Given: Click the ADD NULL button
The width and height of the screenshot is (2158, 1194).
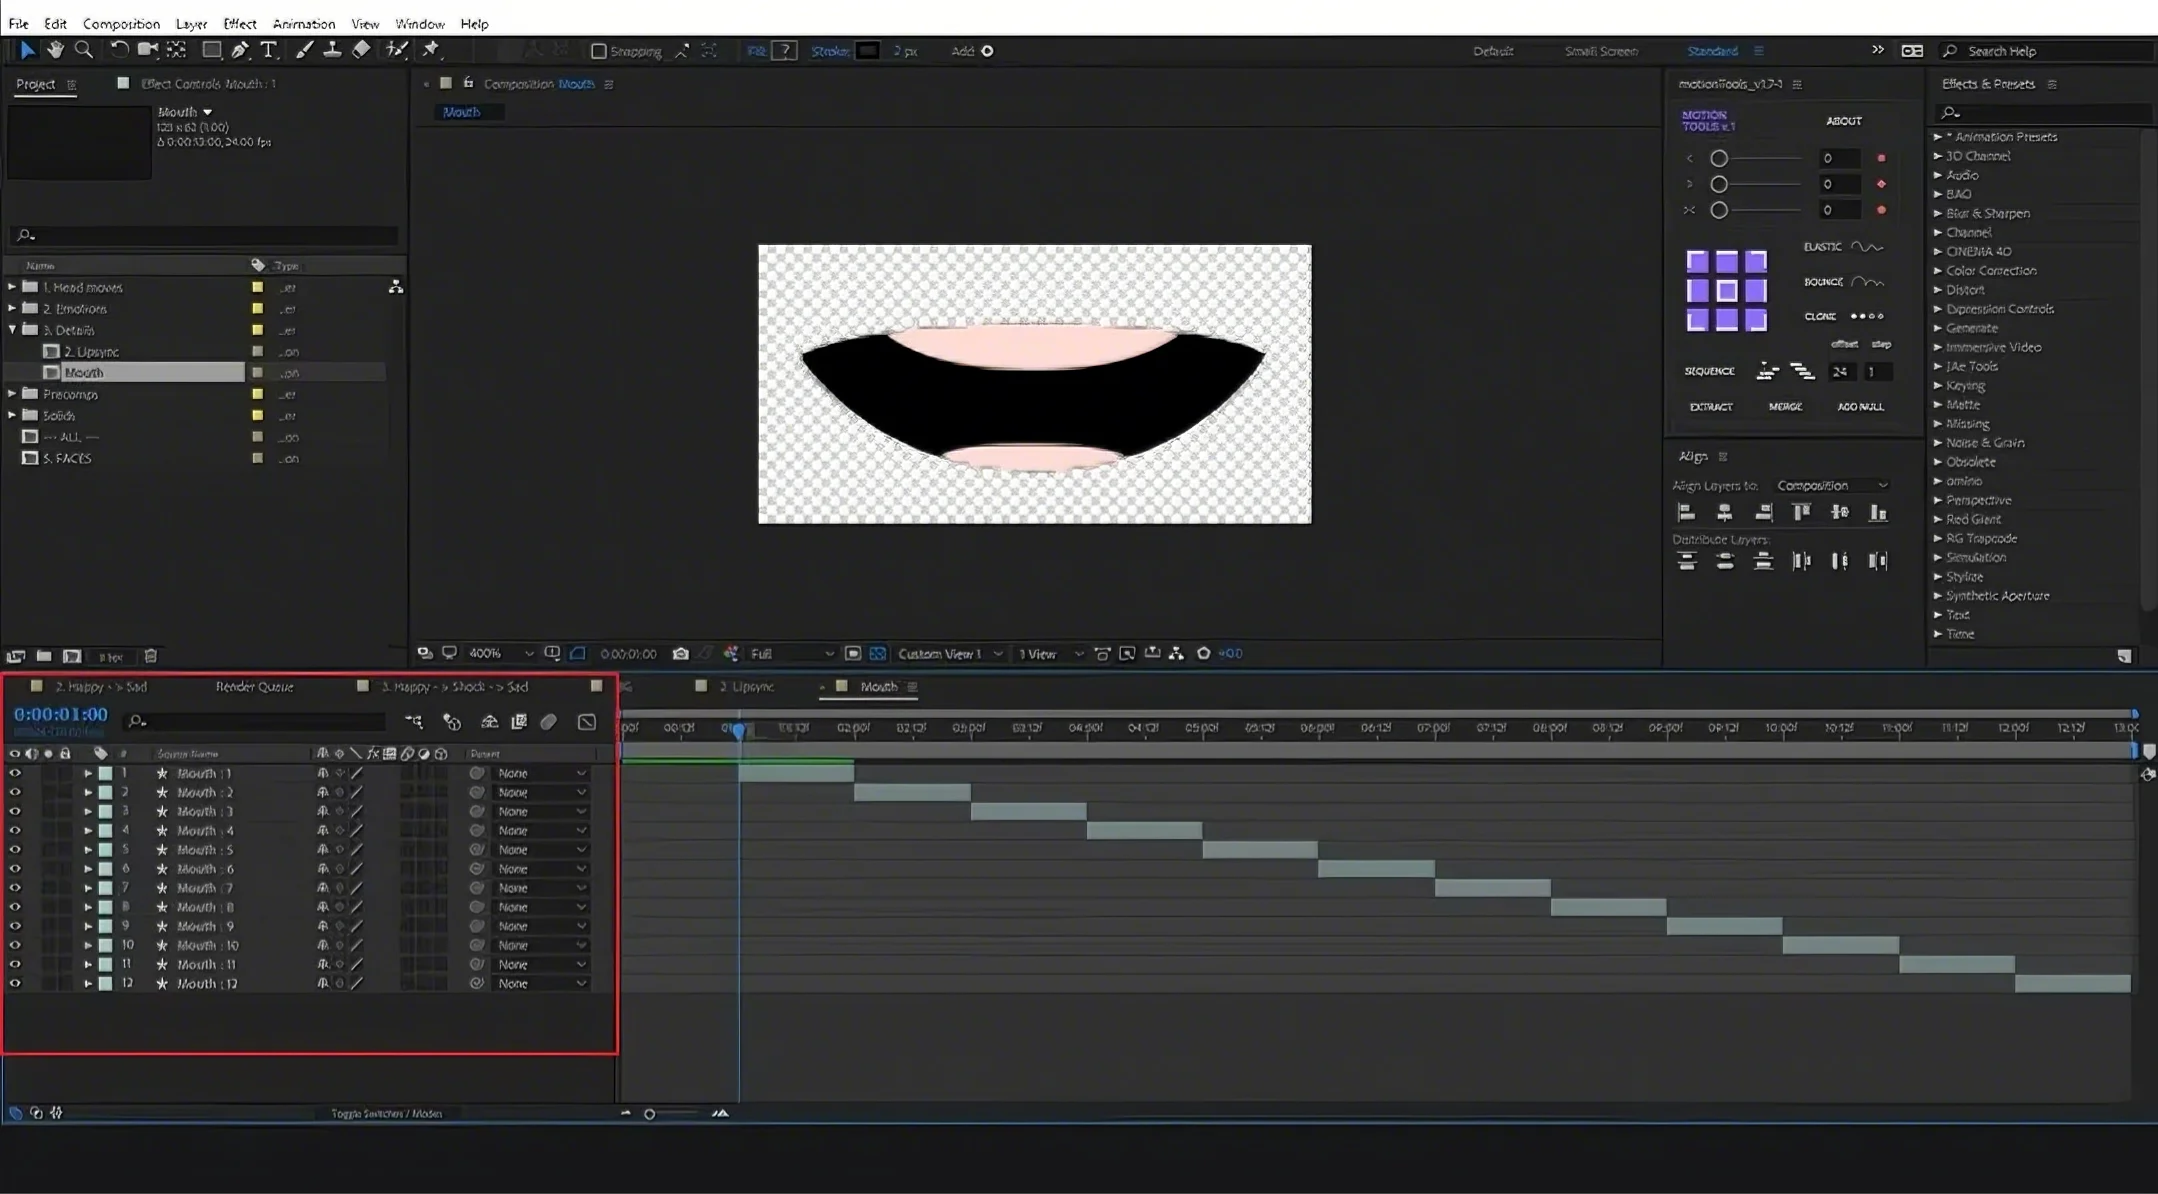Looking at the screenshot, I should [1859, 407].
